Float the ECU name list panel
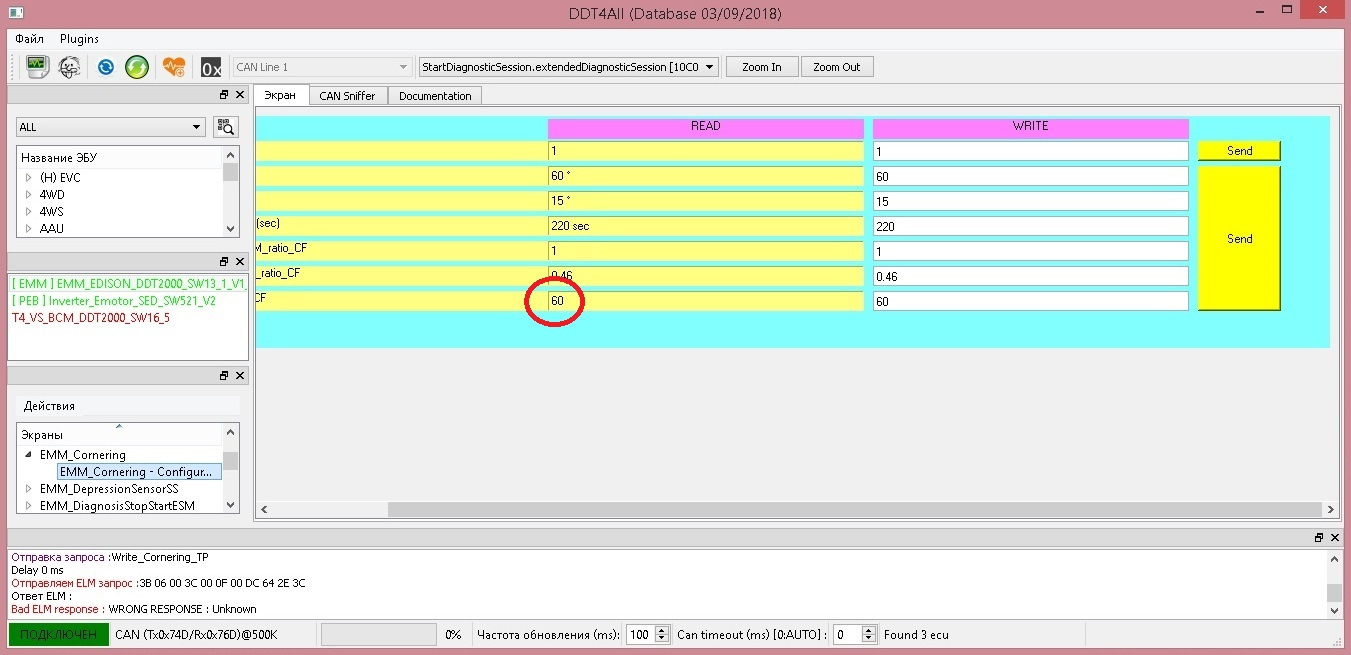The width and height of the screenshot is (1351, 655). (x=224, y=95)
